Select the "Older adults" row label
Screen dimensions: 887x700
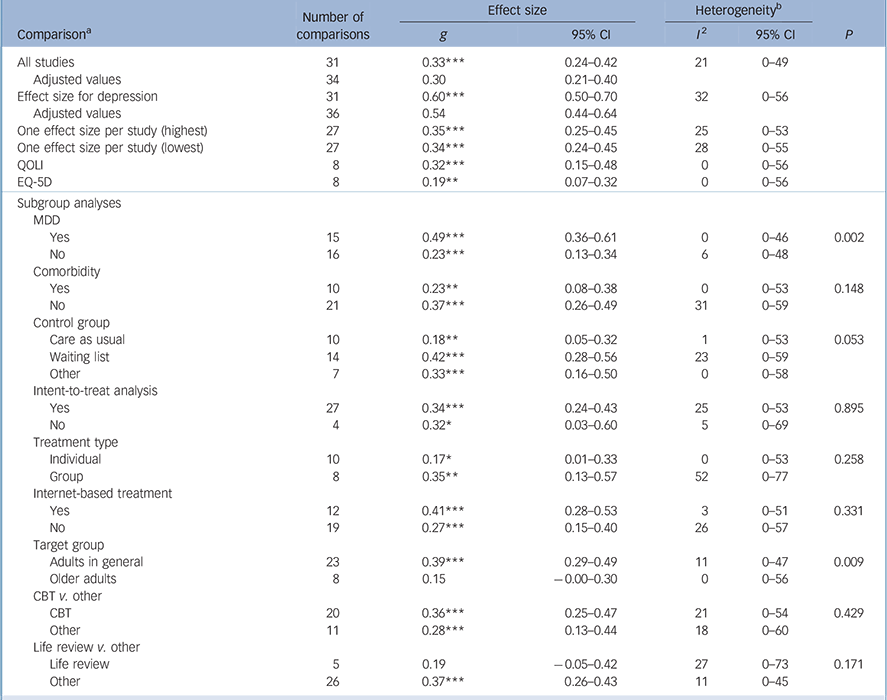83,578
